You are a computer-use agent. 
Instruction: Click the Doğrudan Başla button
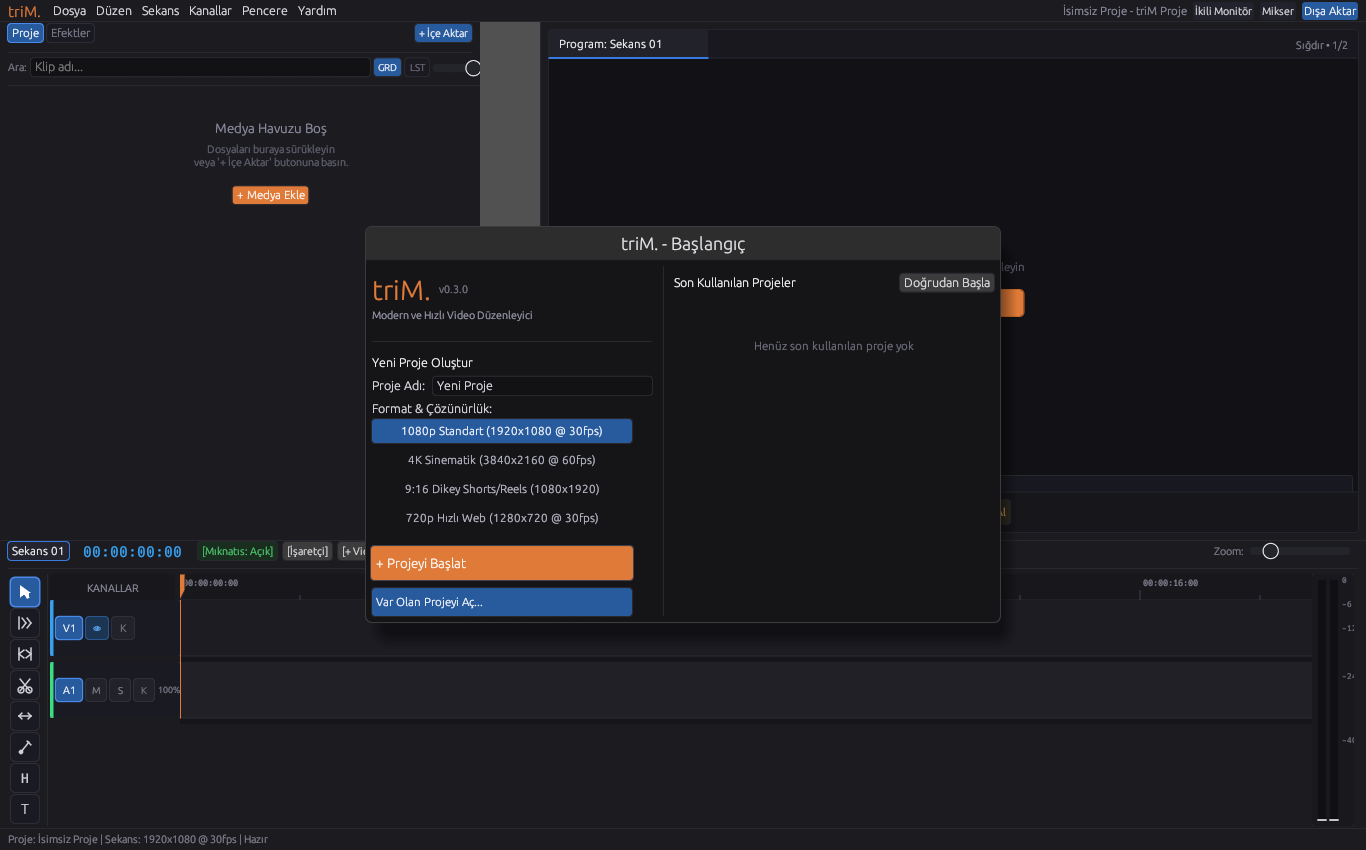pos(947,283)
